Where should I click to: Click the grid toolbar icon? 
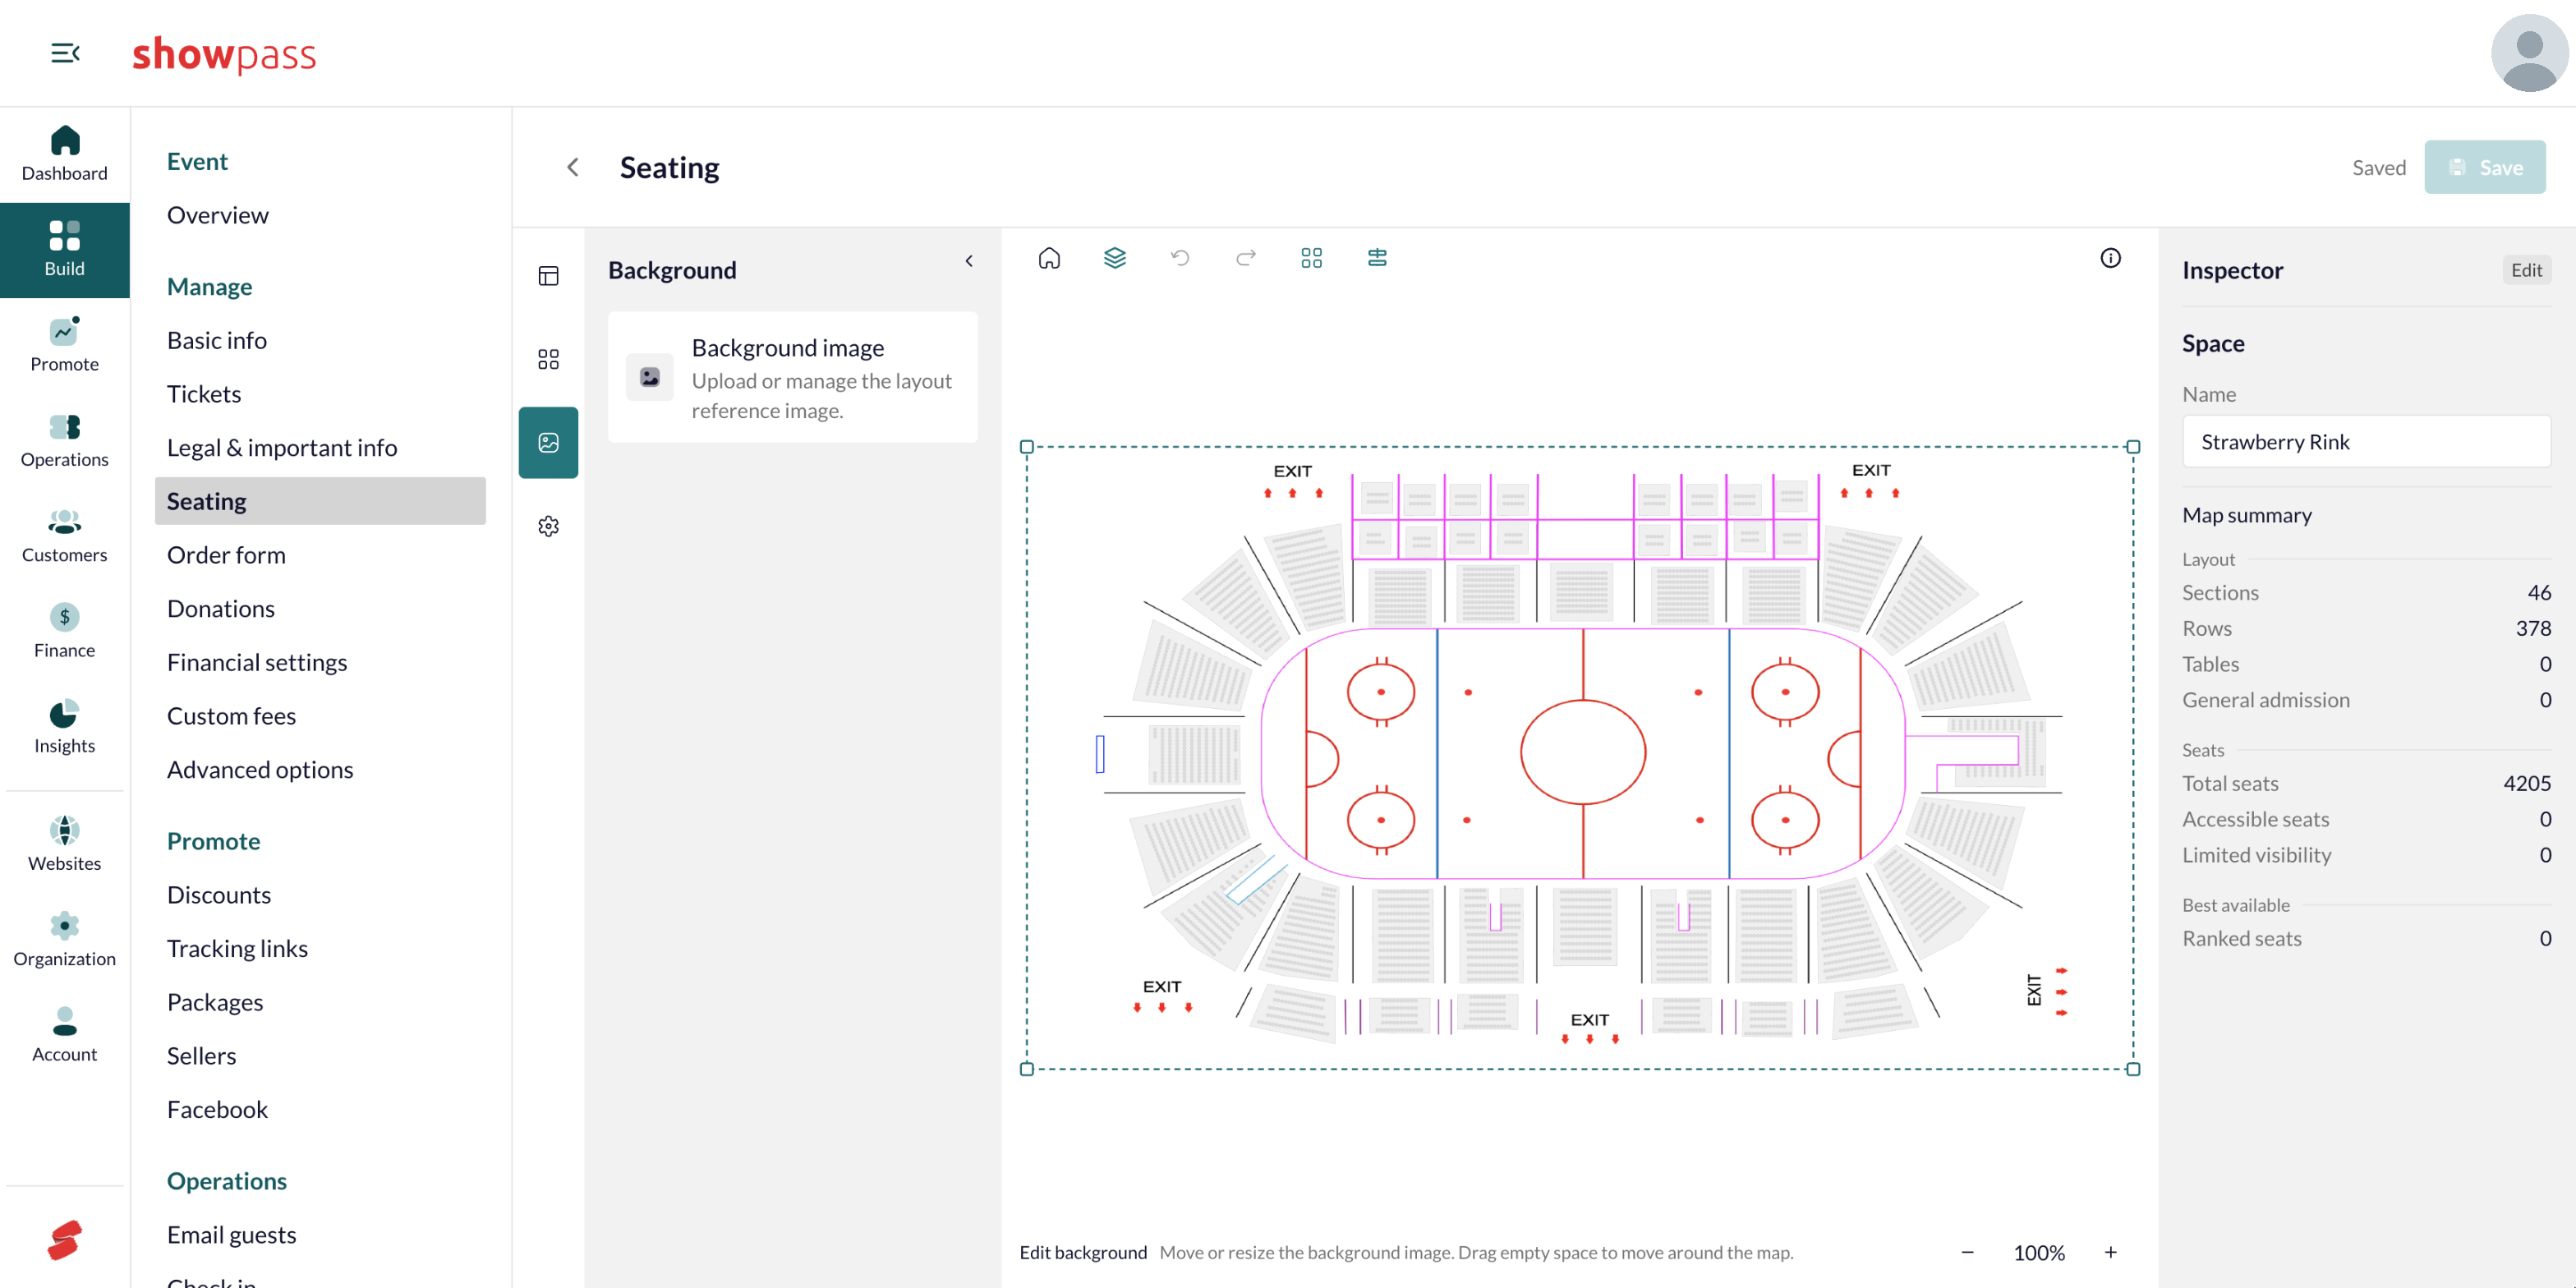coord(1311,258)
